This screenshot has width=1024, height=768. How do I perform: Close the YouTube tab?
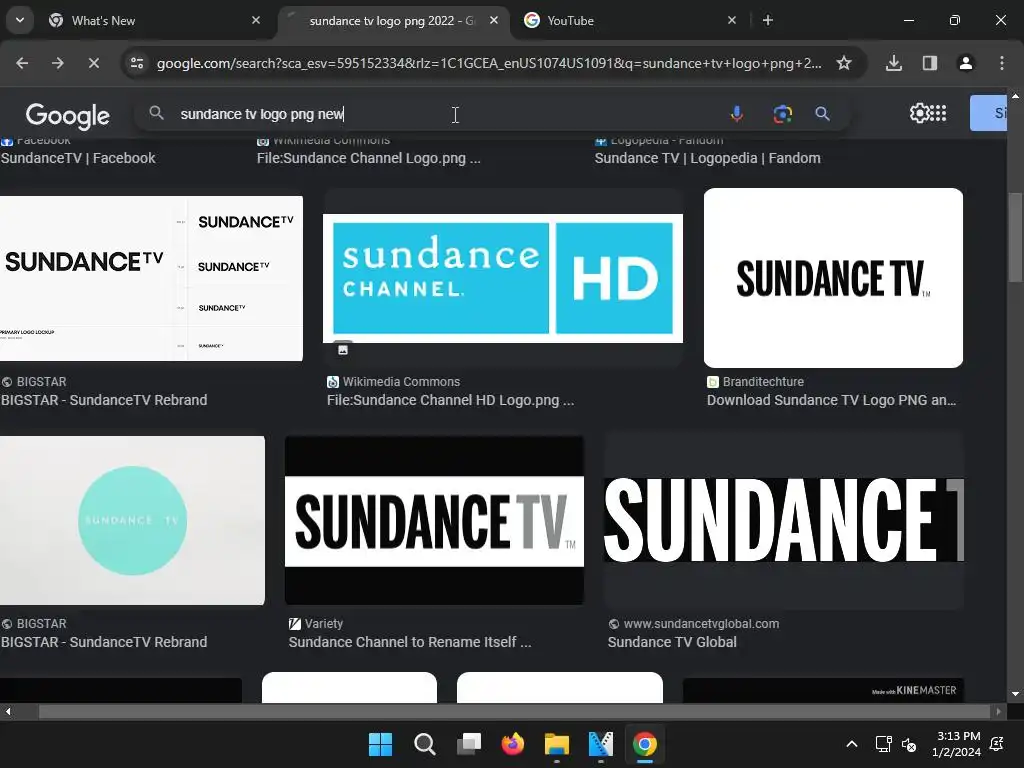(732, 20)
